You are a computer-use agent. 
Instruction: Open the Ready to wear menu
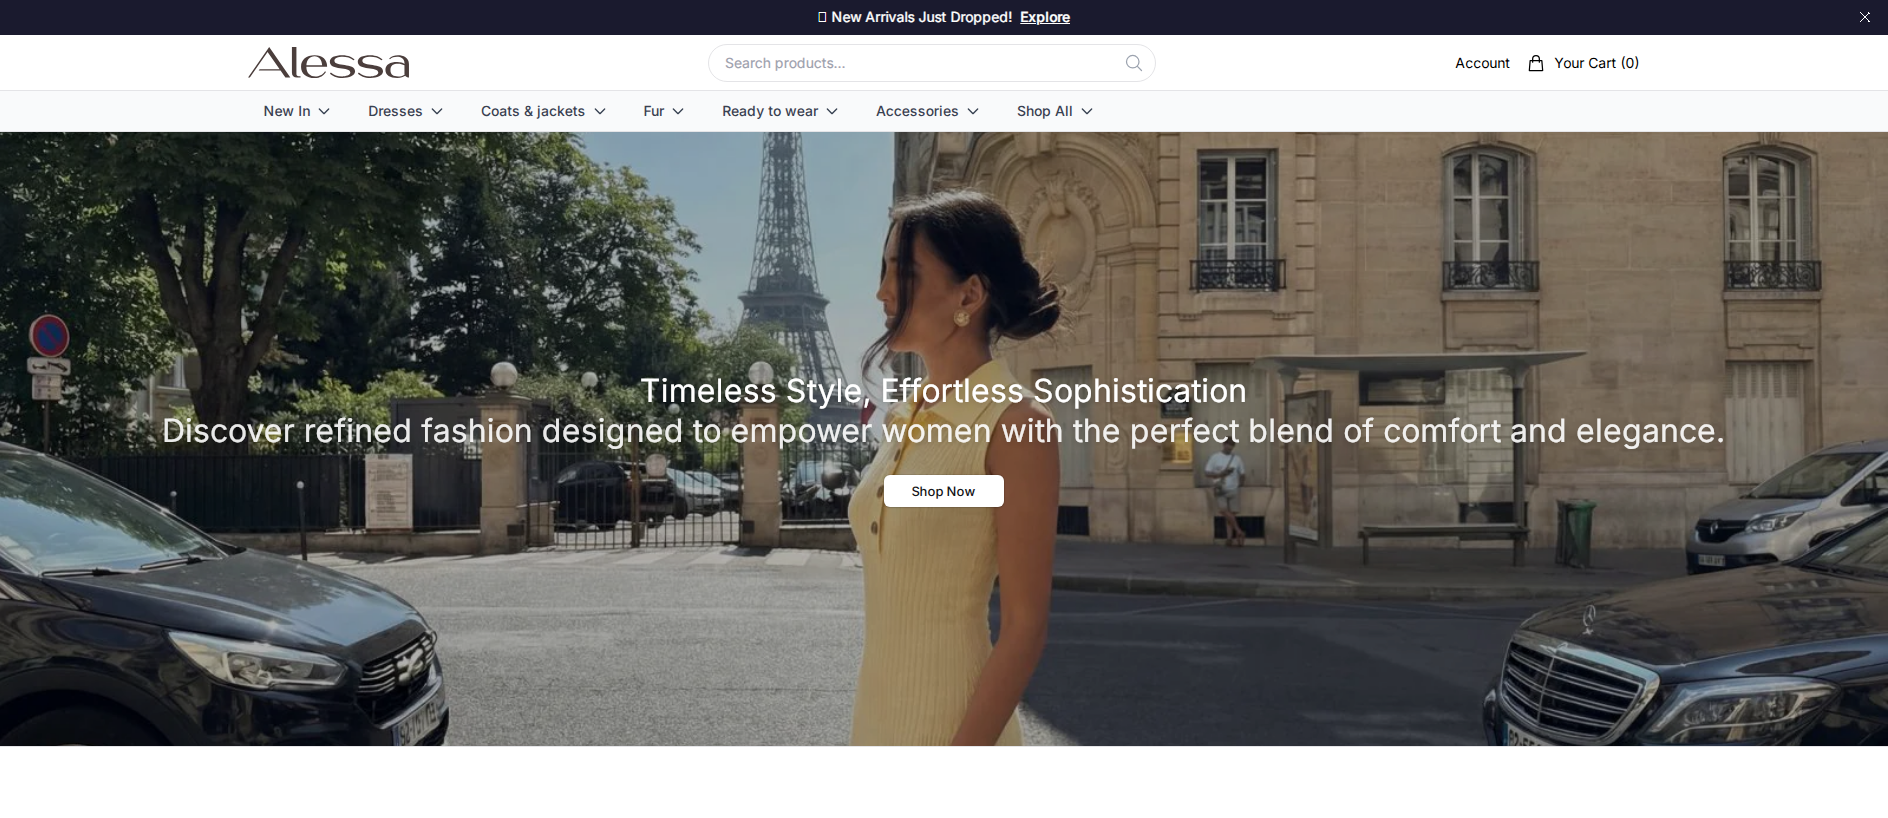coord(770,111)
